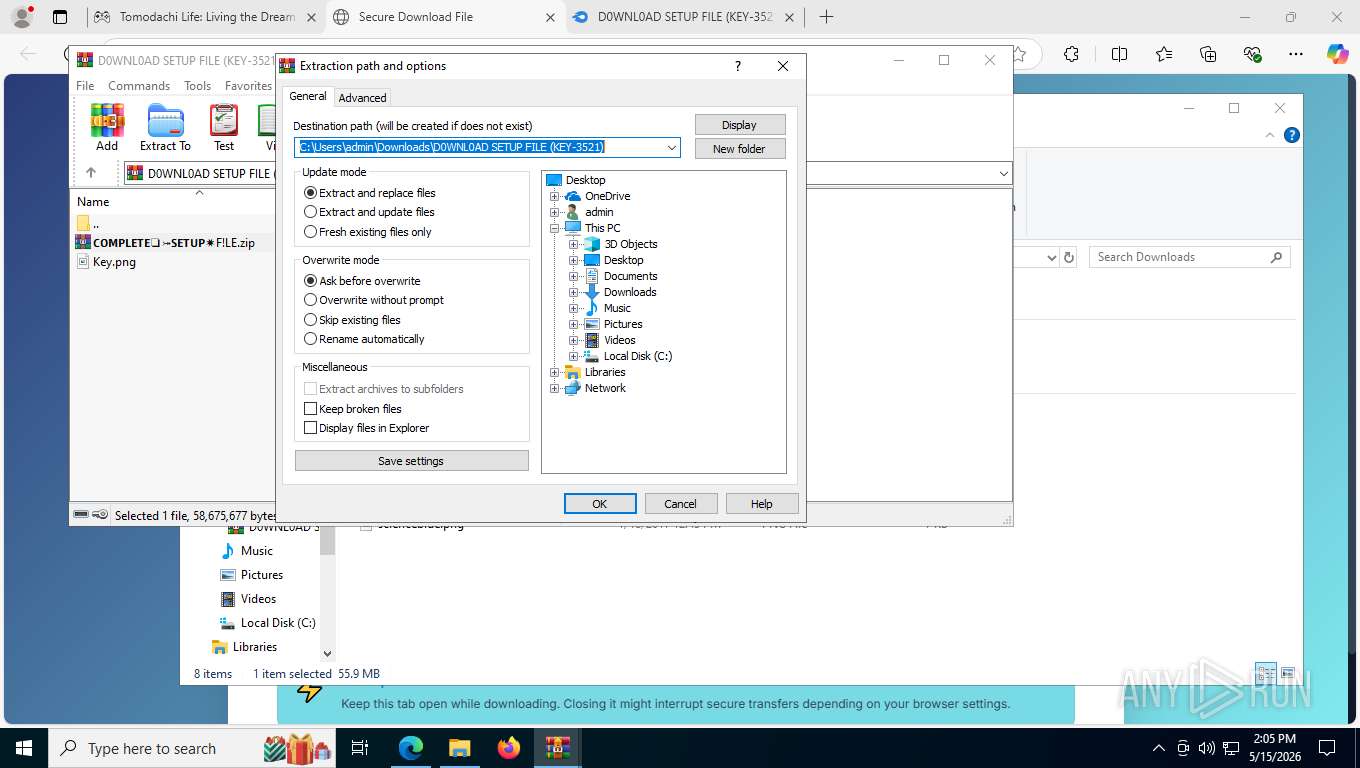This screenshot has height=768, width=1360.
Task: Click the Explorer help question icon
Action: point(1292,135)
